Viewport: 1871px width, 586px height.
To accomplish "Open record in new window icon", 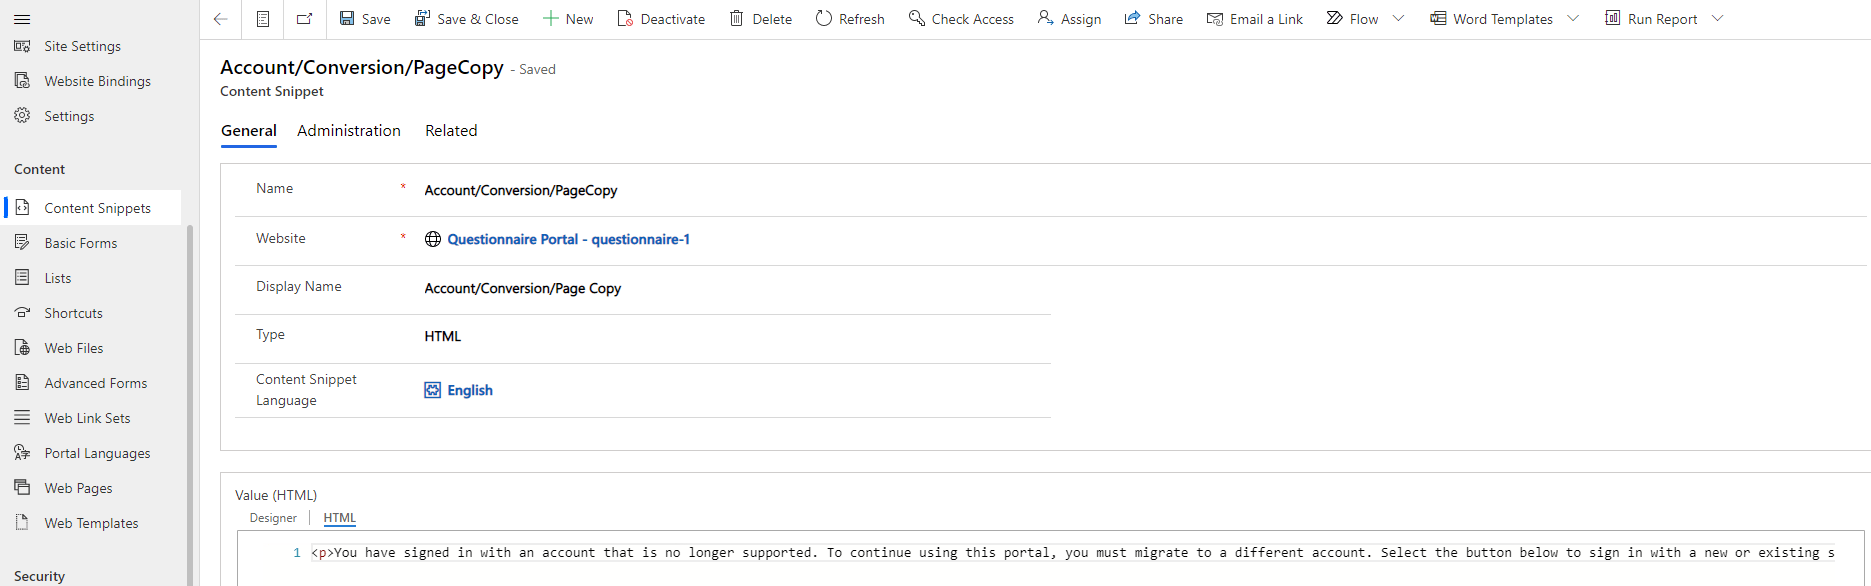I will coord(305,19).
